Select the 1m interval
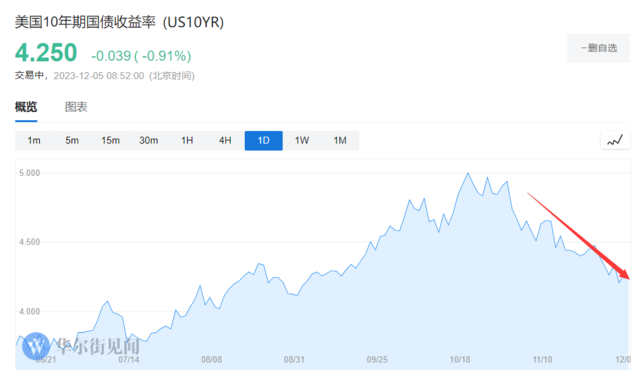Viewport: 640px width, 379px height. (x=34, y=141)
